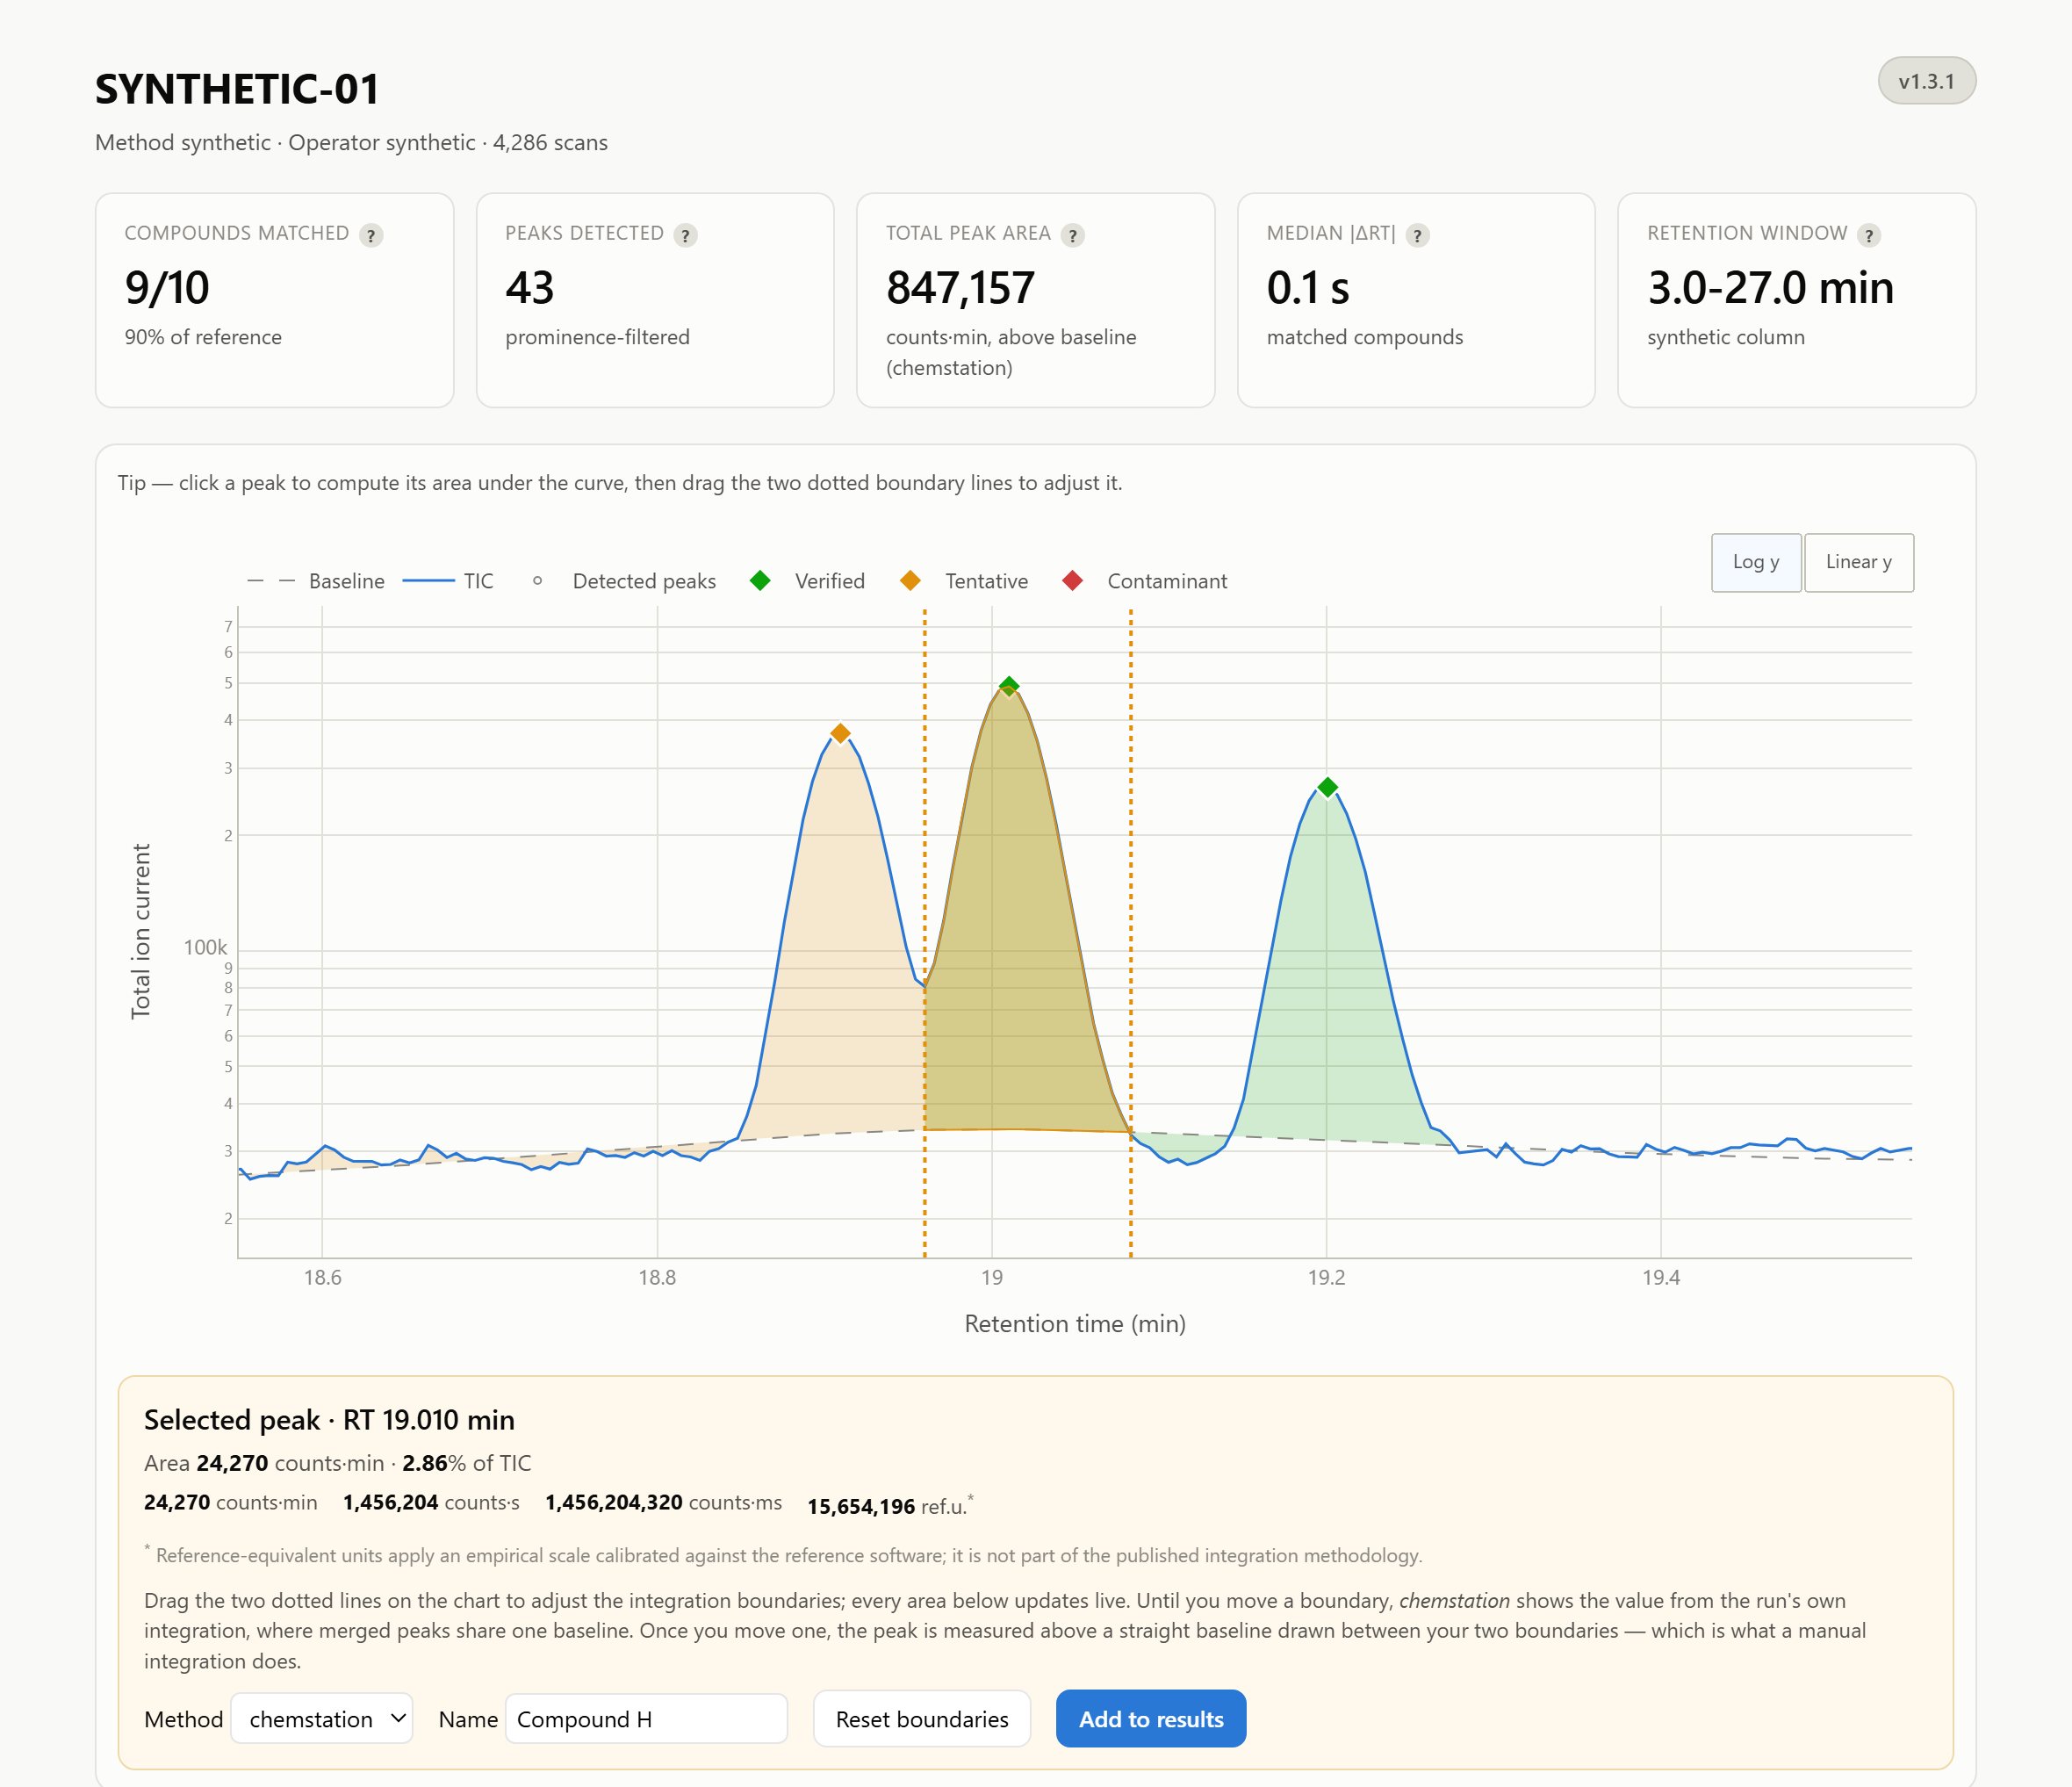The width and height of the screenshot is (2072, 1787).
Task: Open help for Median |ΔRT|
Action: 1417,235
